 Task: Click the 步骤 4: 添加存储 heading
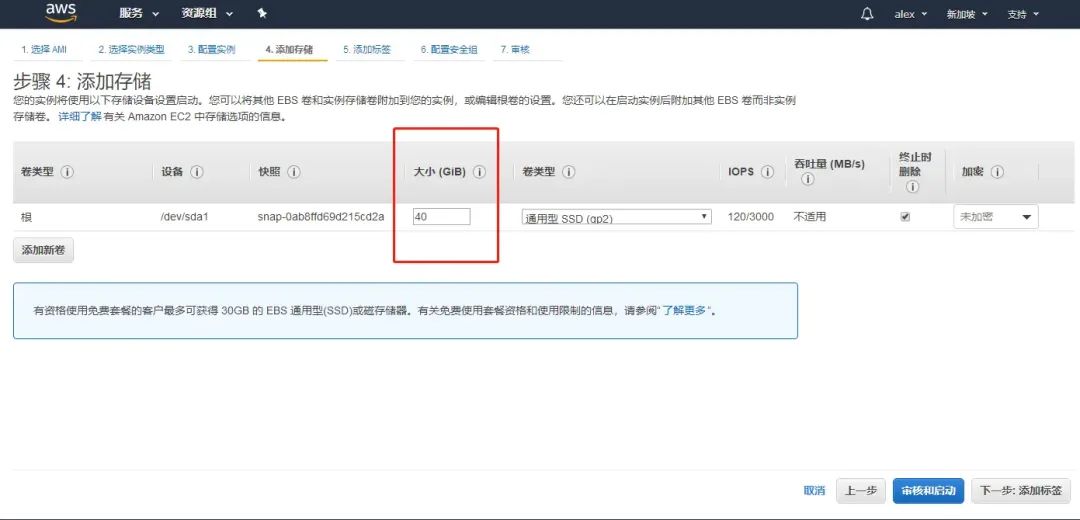coord(83,81)
